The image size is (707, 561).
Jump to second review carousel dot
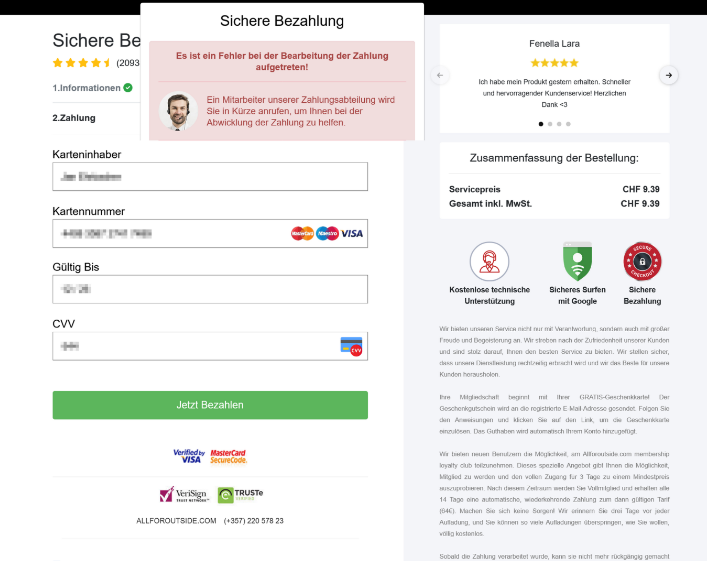(x=550, y=124)
